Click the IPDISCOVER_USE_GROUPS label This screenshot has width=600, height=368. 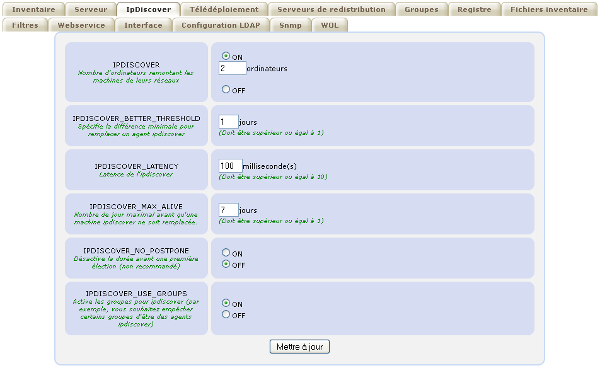[x=136, y=293]
